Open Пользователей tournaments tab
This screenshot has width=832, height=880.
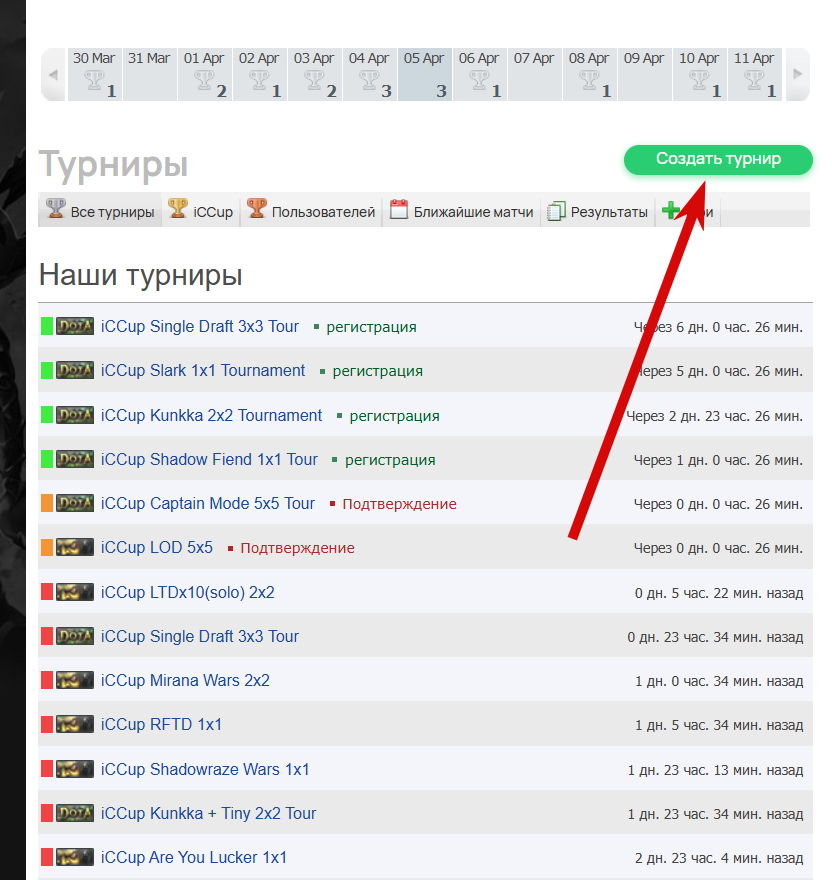pyautogui.click(x=311, y=210)
